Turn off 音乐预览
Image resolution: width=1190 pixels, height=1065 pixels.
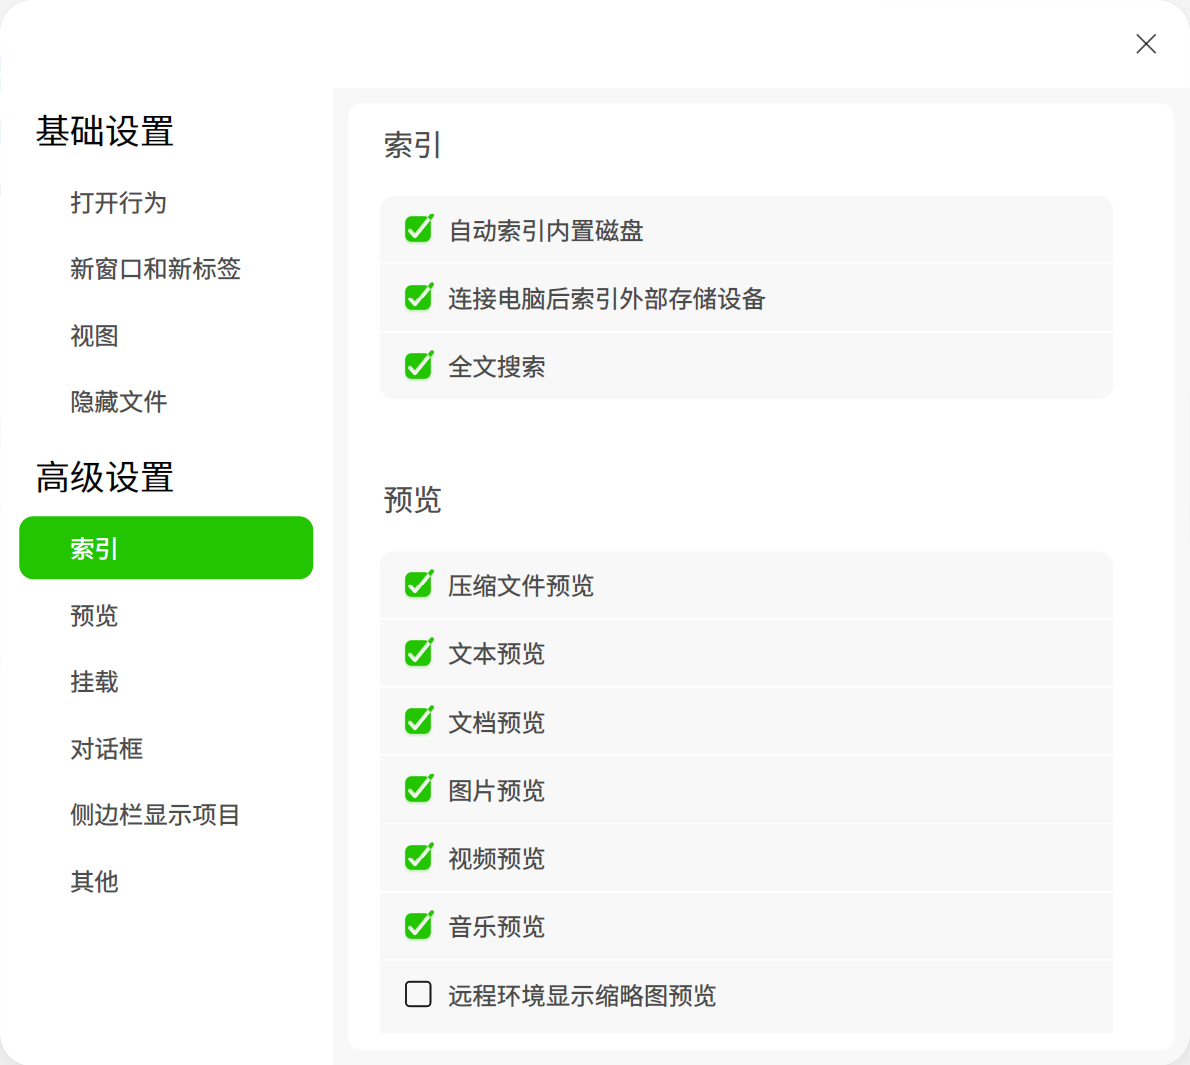pyautogui.click(x=418, y=926)
